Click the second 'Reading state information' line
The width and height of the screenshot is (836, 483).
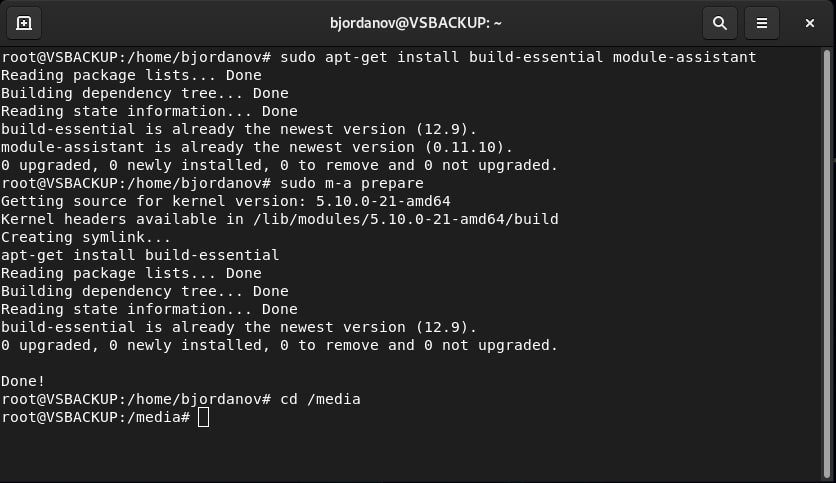[149, 309]
